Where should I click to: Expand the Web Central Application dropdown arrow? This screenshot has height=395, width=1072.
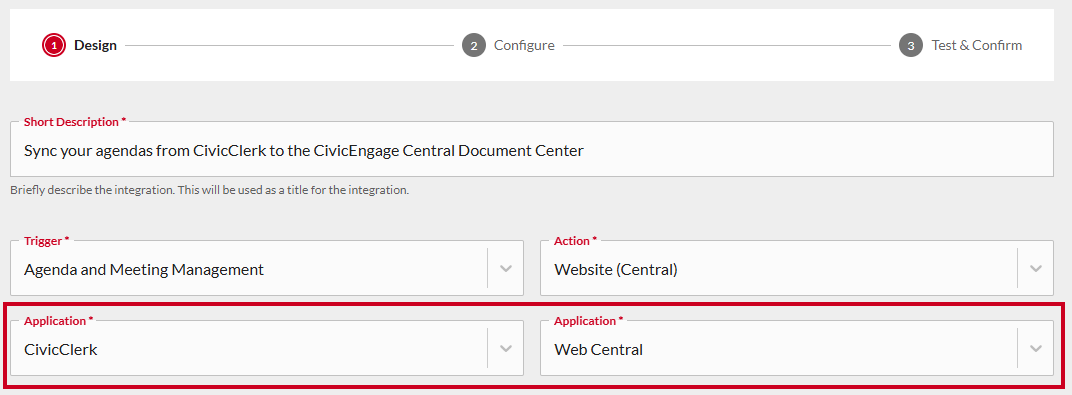[1036, 349]
